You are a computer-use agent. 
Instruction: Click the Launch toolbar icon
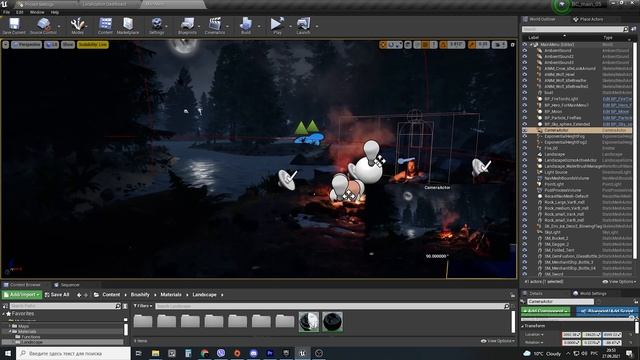[303, 25]
